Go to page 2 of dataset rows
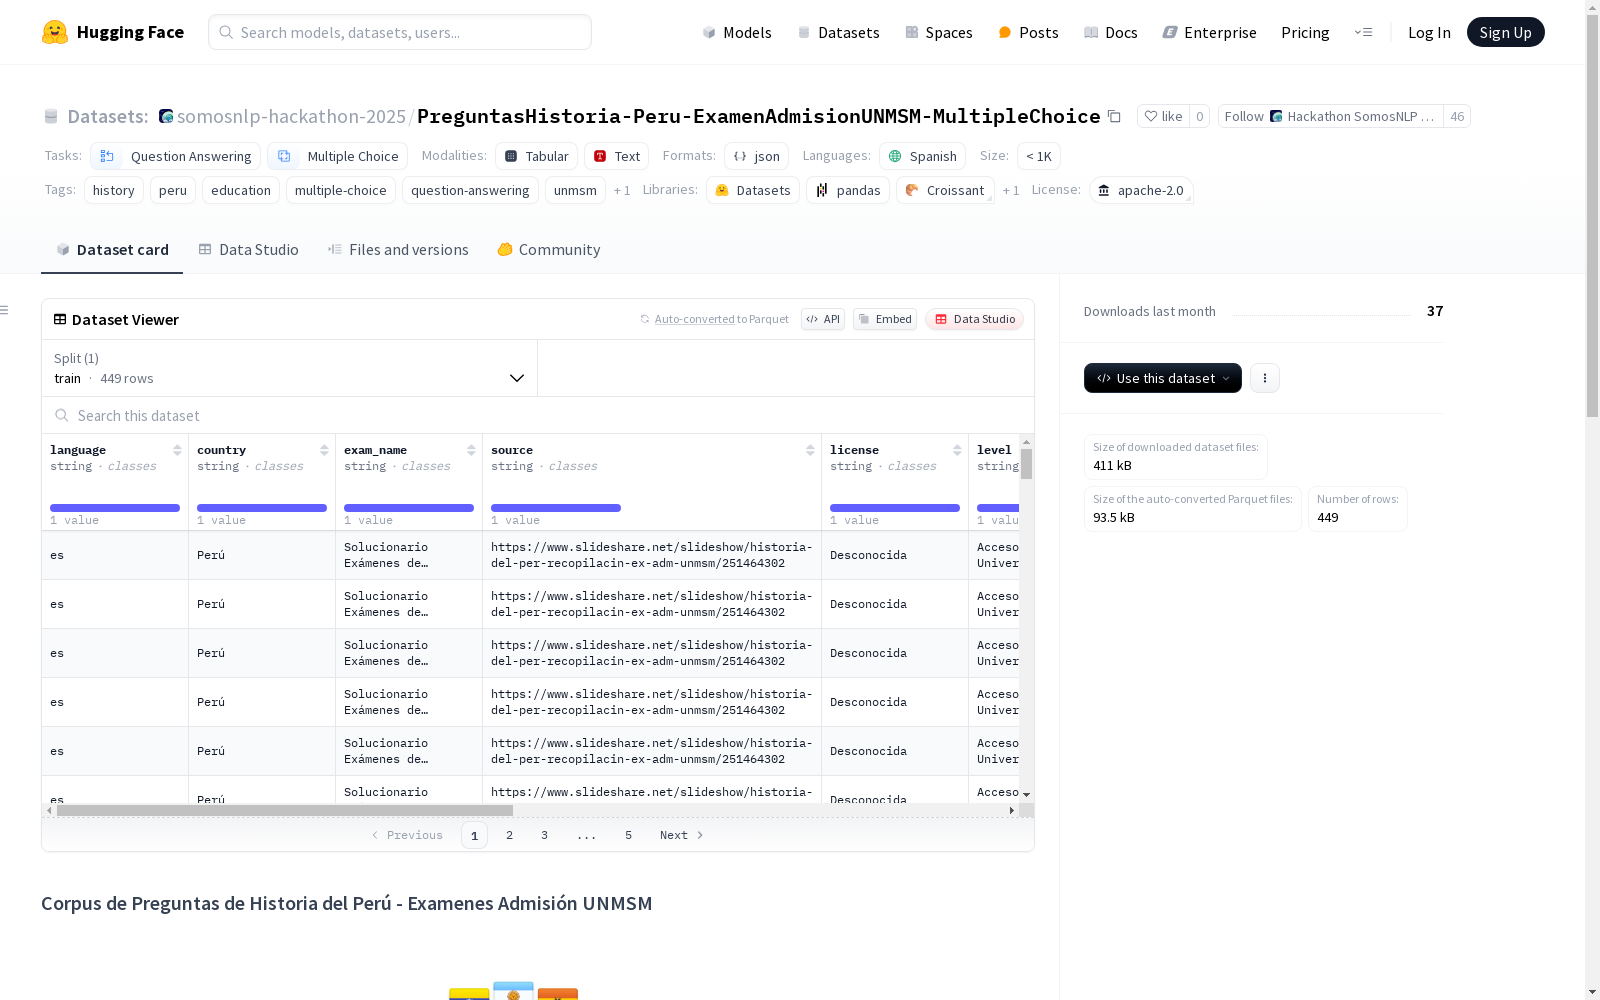Image resolution: width=1600 pixels, height=1000 pixels. pyautogui.click(x=509, y=835)
